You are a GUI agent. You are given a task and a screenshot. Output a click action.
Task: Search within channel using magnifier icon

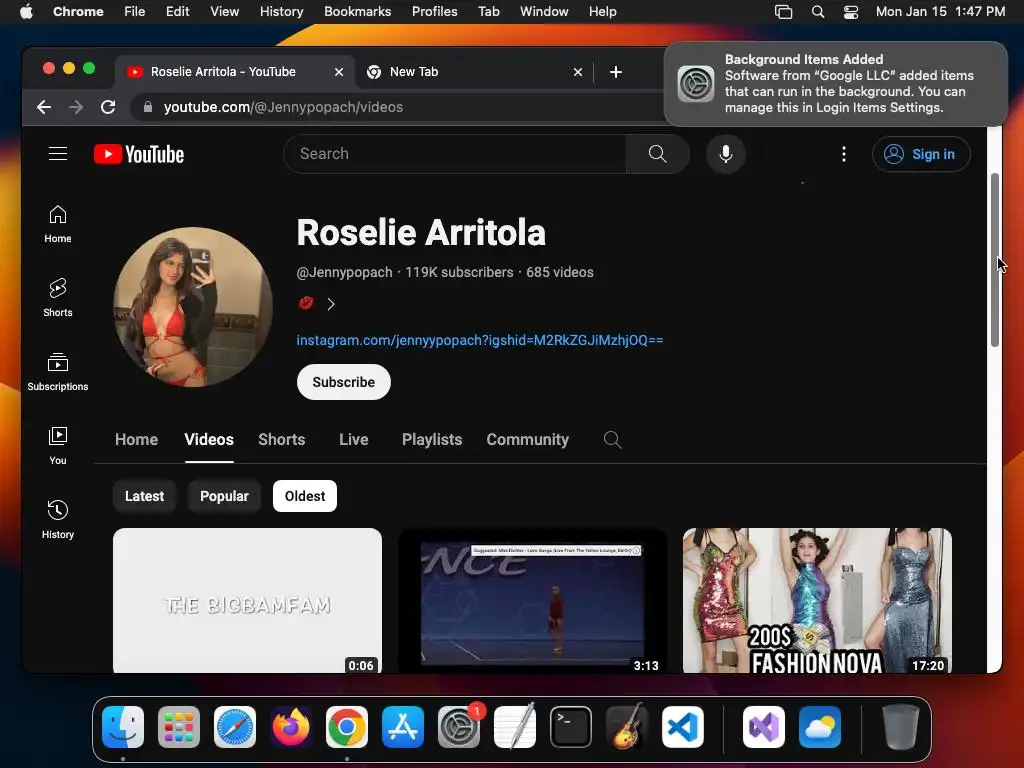(x=612, y=440)
